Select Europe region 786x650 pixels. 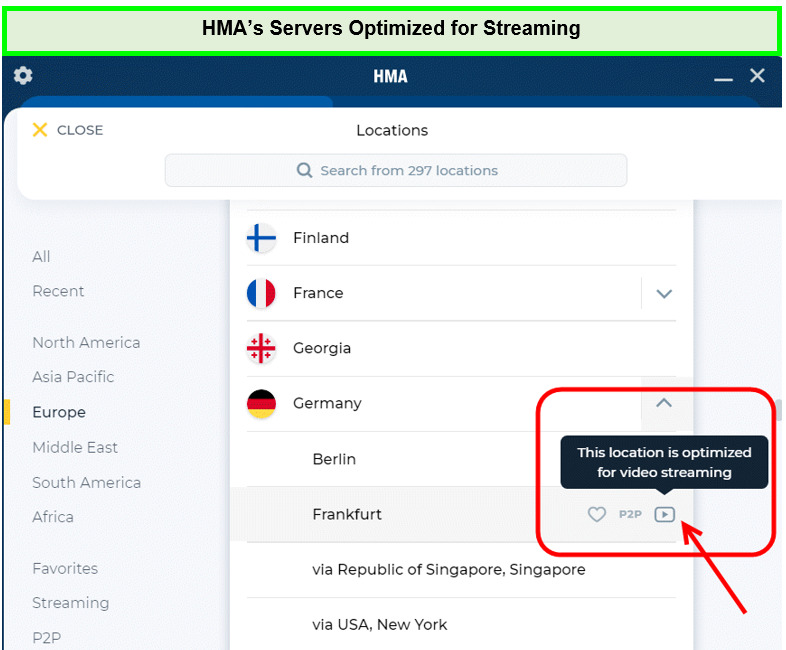click(x=59, y=412)
